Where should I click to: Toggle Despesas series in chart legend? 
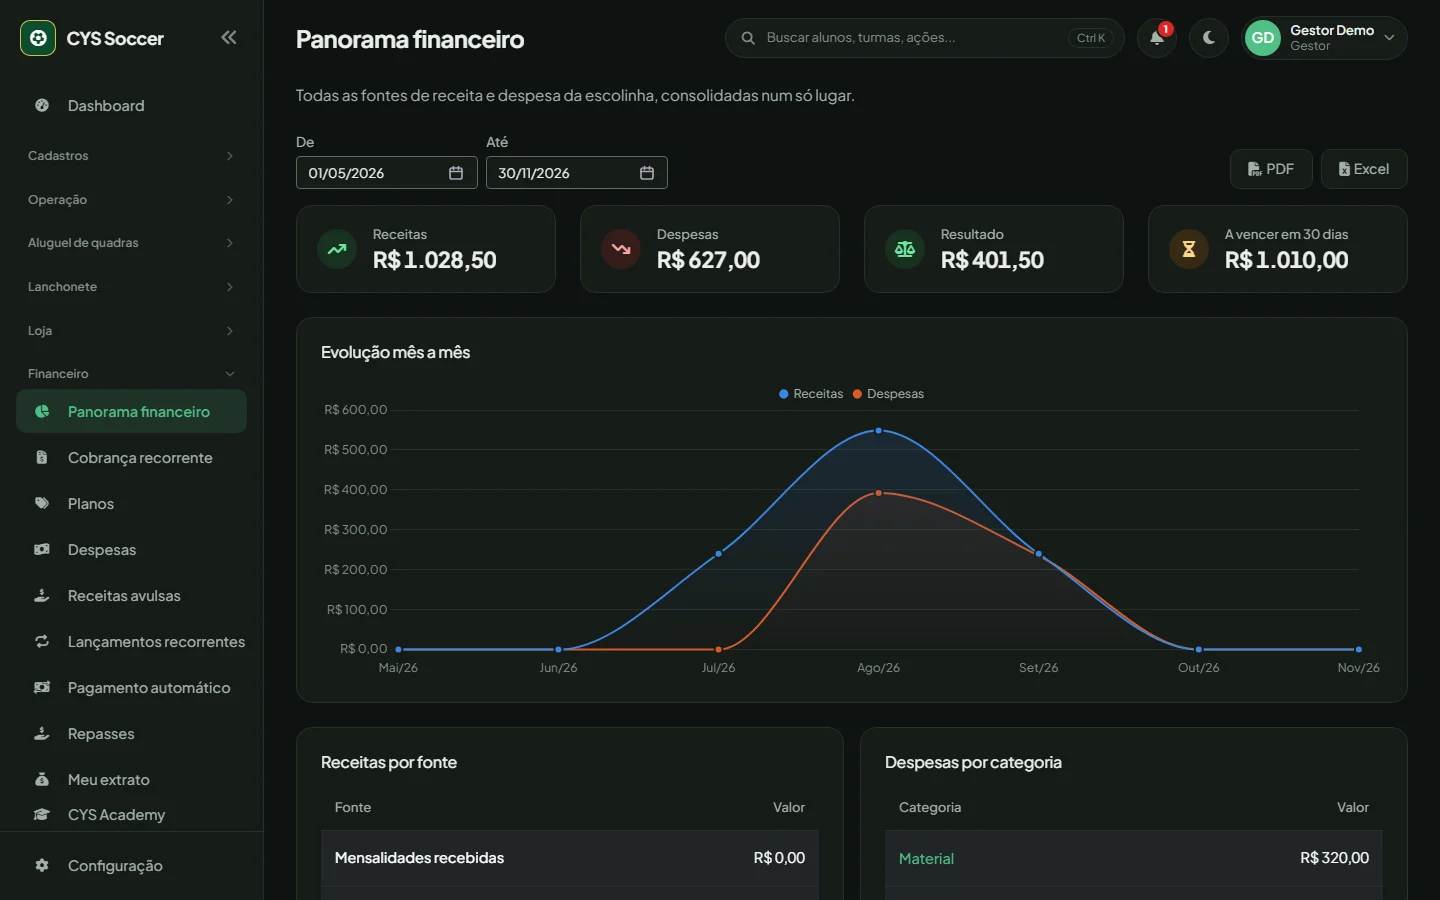(x=888, y=394)
